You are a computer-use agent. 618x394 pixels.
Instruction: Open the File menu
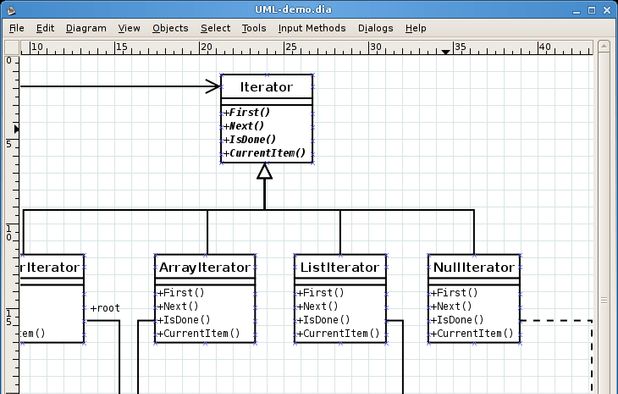point(17,28)
